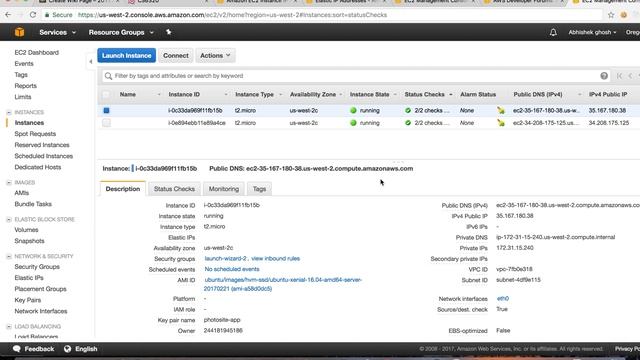Collapse the IMAGES sidebar section
This screenshot has width=640, height=360.
[9, 182]
